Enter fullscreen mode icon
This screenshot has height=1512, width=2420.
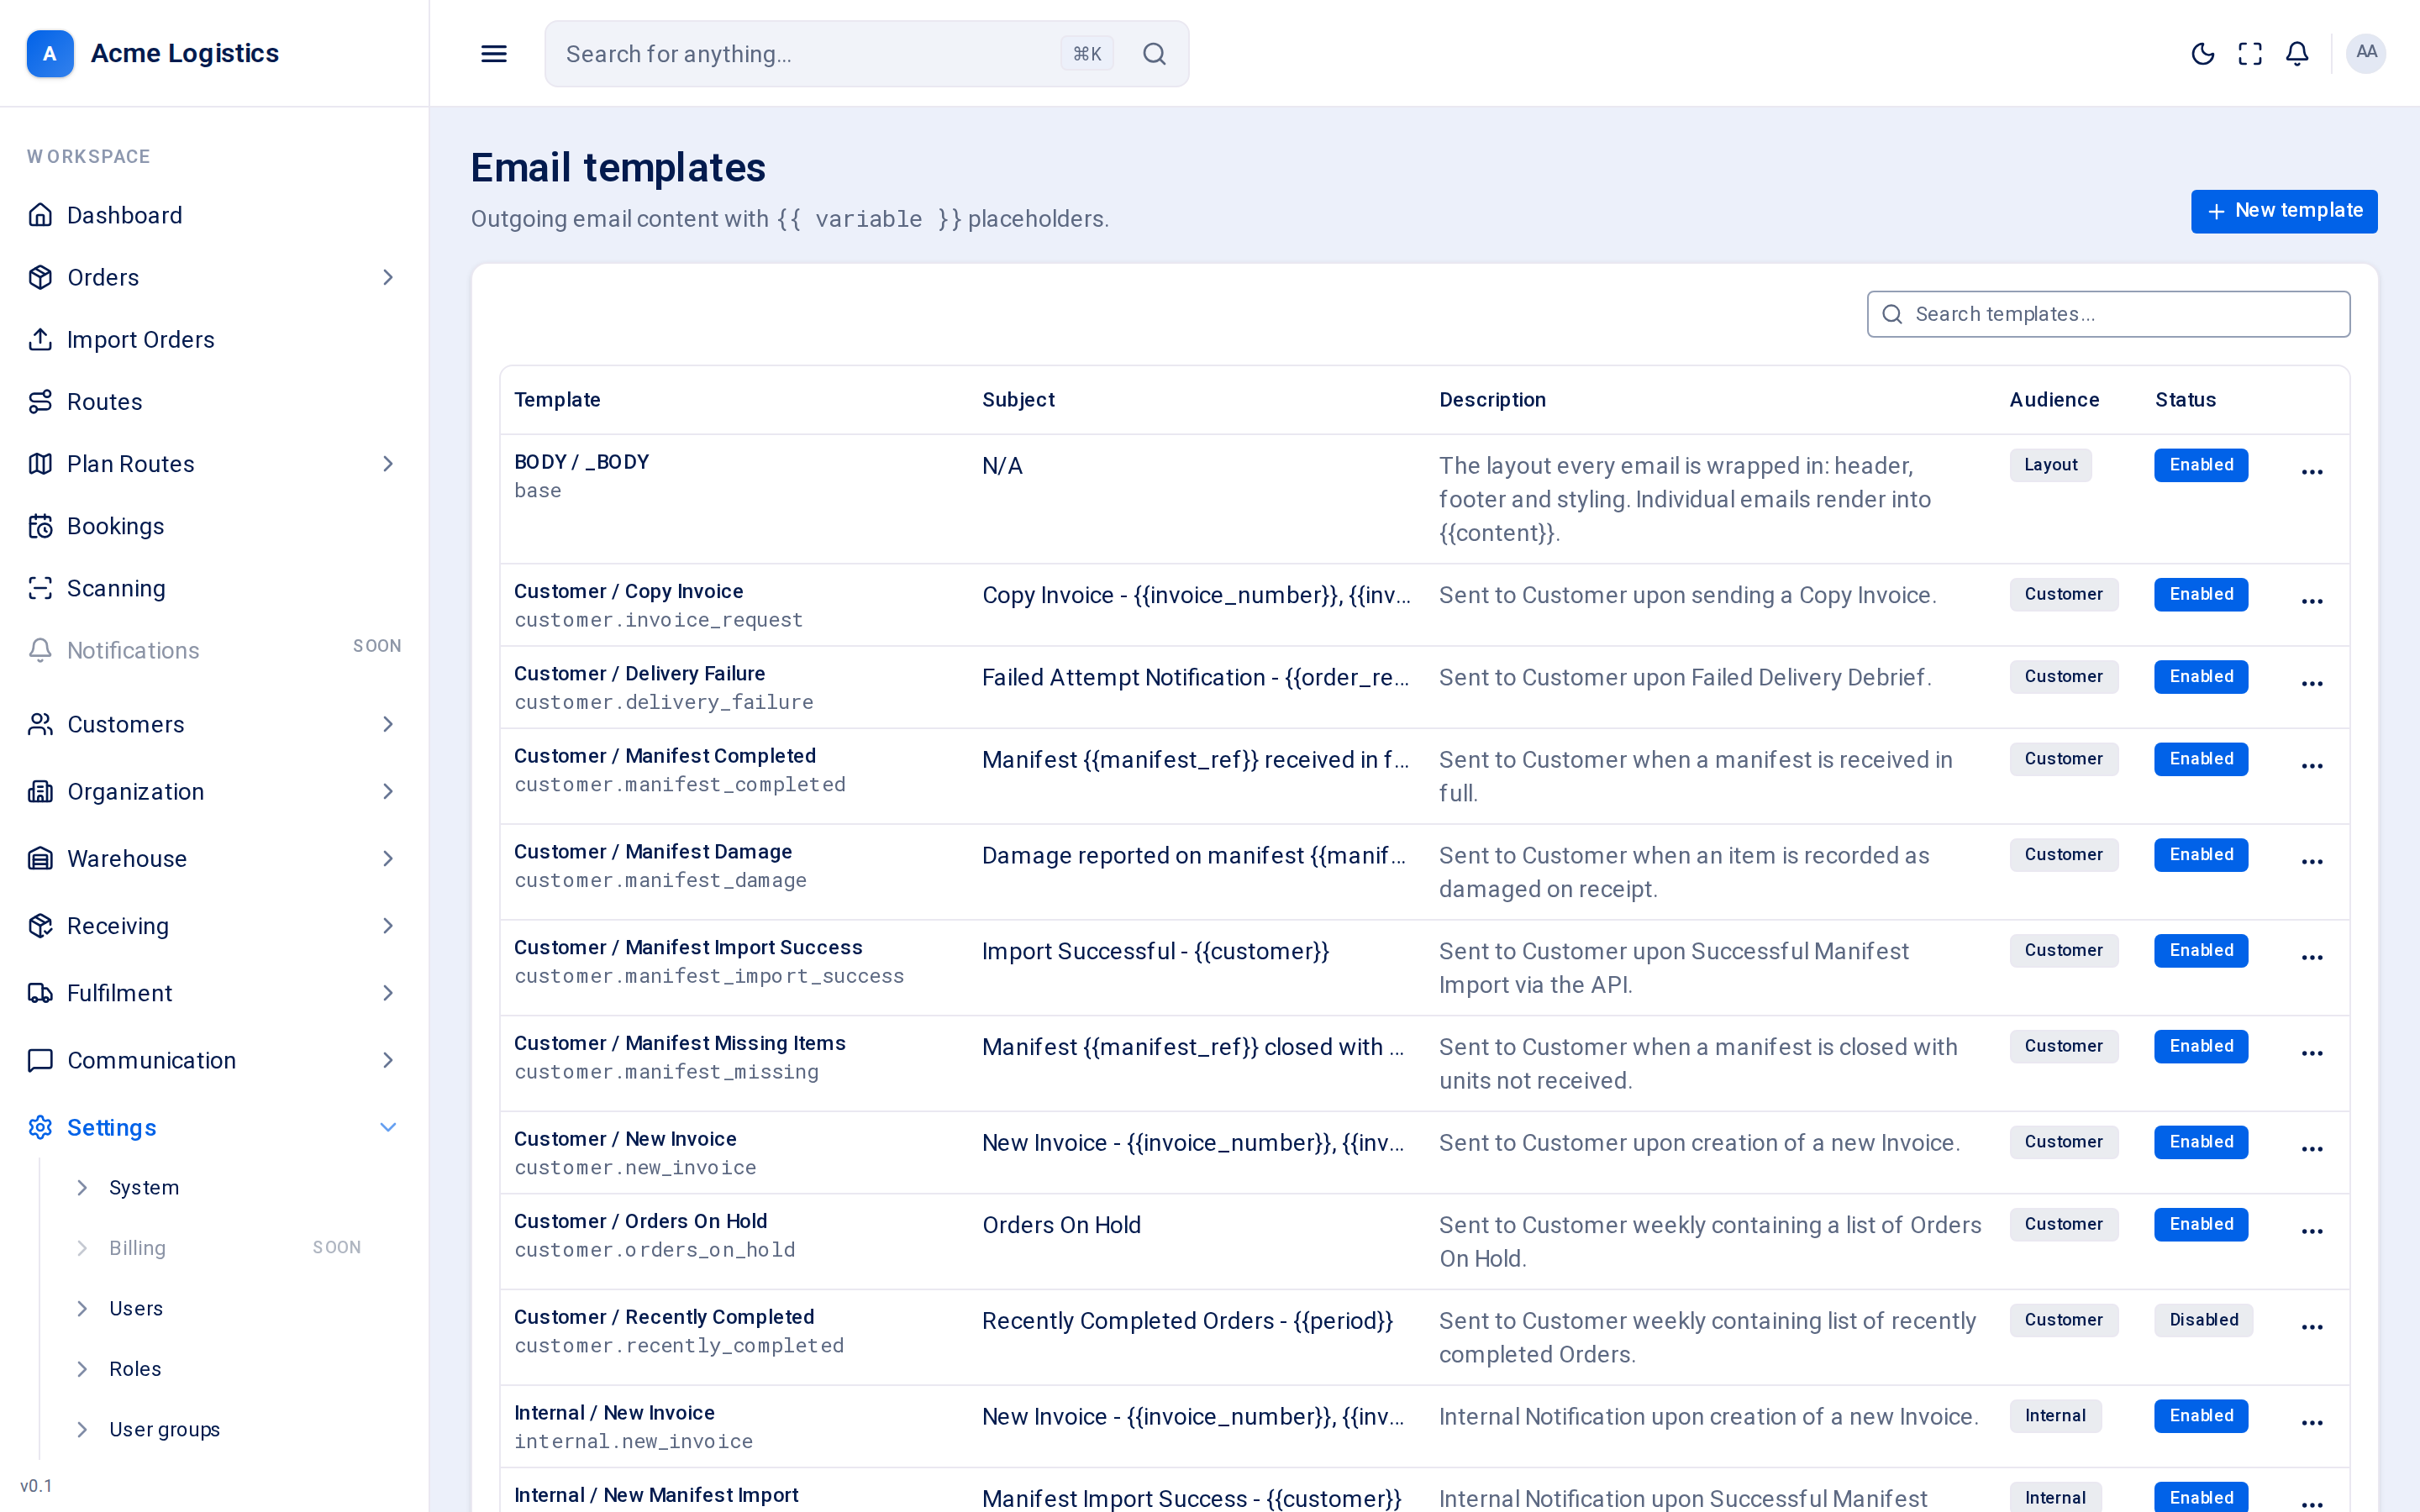click(x=2250, y=54)
